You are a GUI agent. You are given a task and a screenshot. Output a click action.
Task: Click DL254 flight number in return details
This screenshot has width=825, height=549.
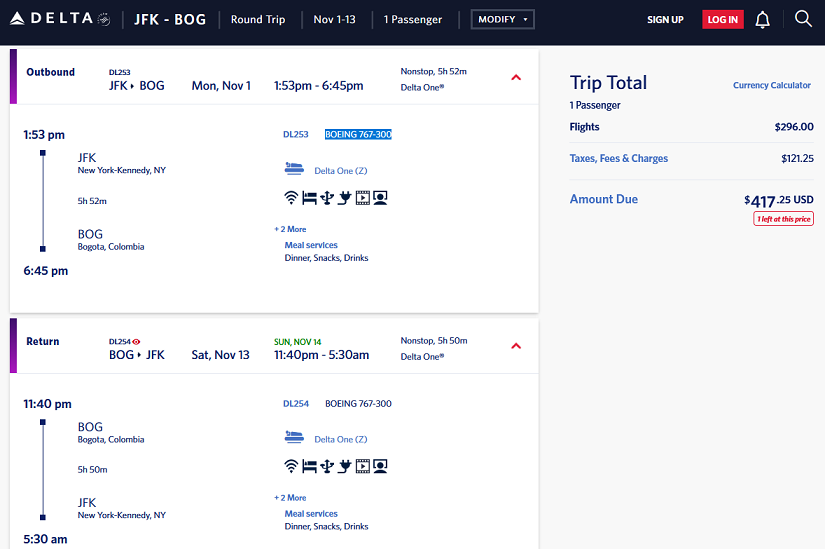pos(296,404)
